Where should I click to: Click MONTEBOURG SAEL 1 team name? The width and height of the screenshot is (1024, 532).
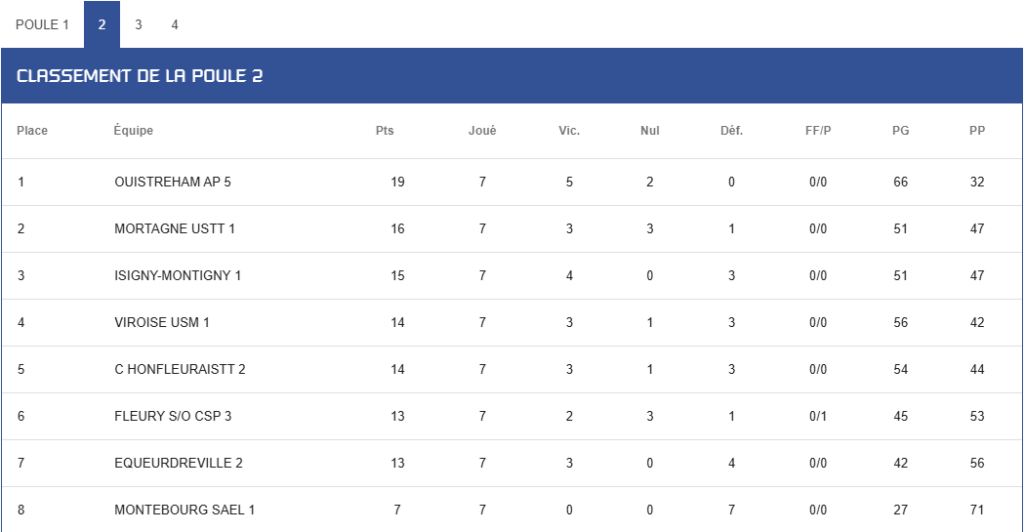(x=184, y=510)
